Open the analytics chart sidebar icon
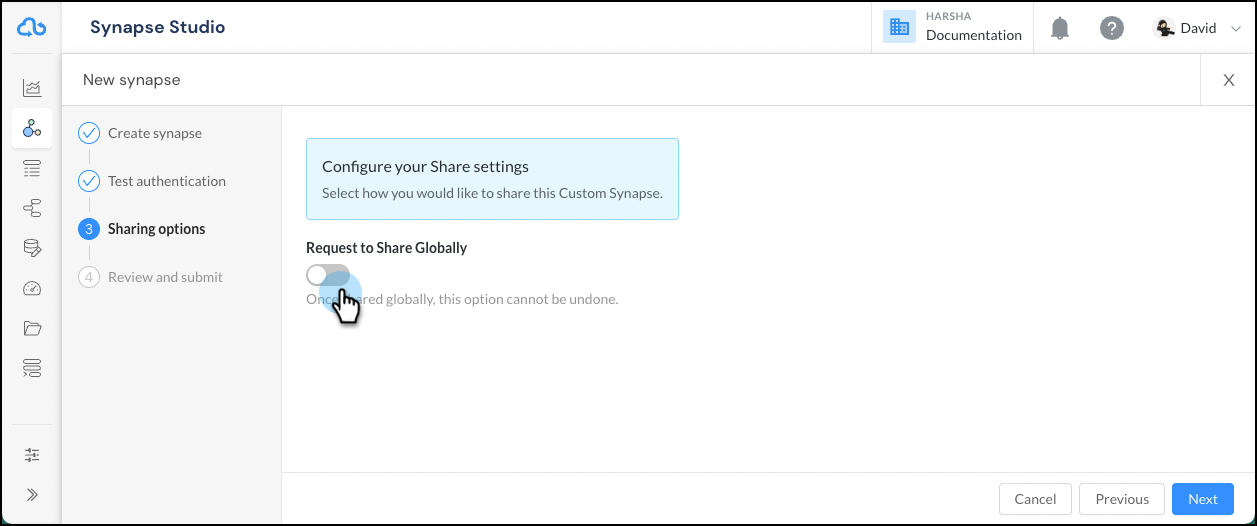This screenshot has width=1257, height=526. [x=32, y=88]
